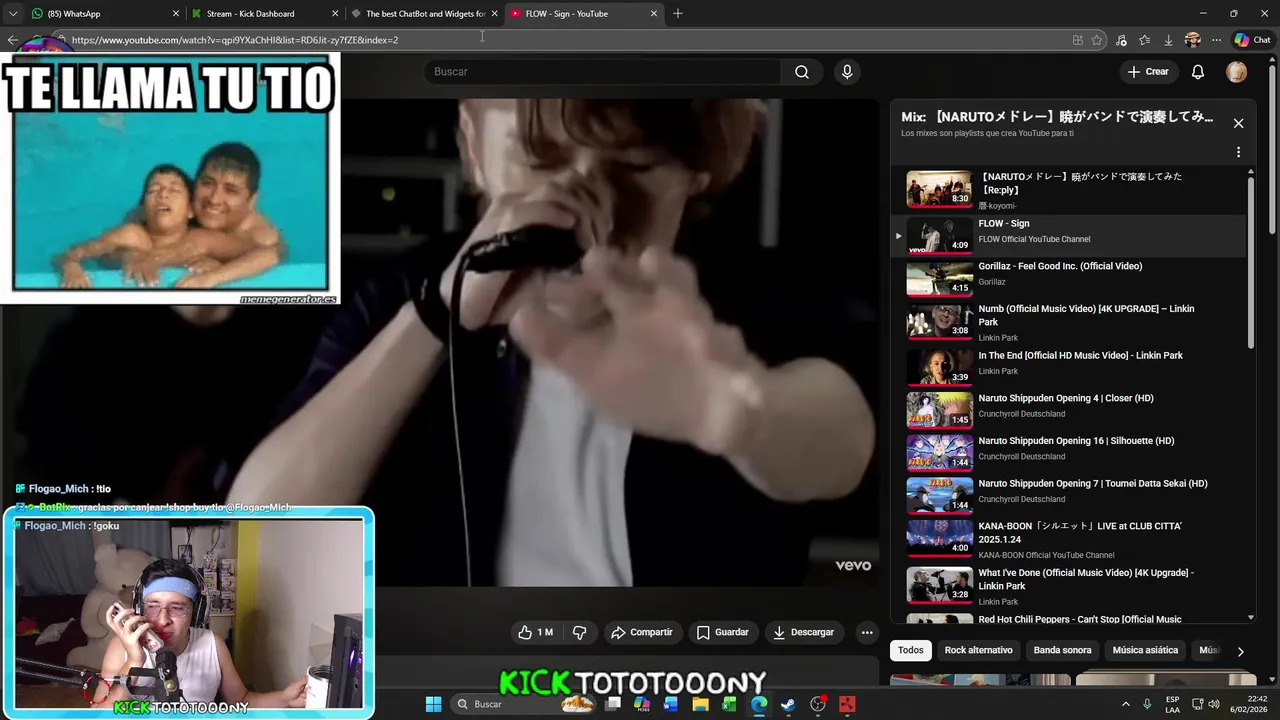Open media control music icon in toolbar
Screen dimensions: 1280x720
point(1121,40)
